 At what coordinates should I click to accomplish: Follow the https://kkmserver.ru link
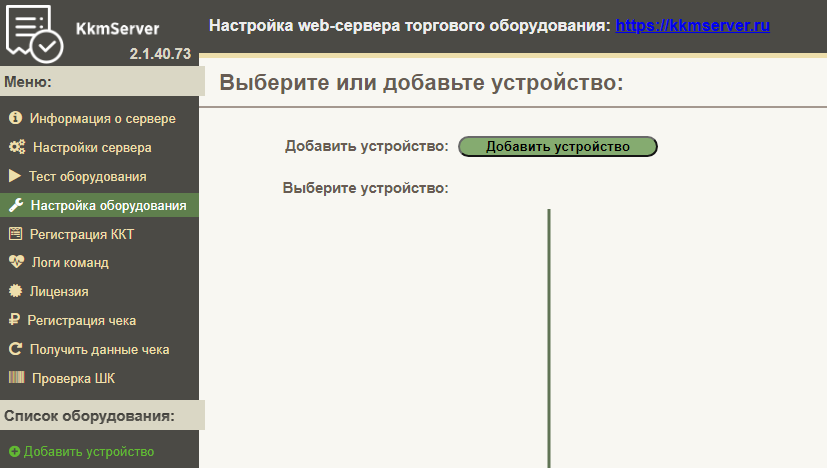[x=693, y=25]
